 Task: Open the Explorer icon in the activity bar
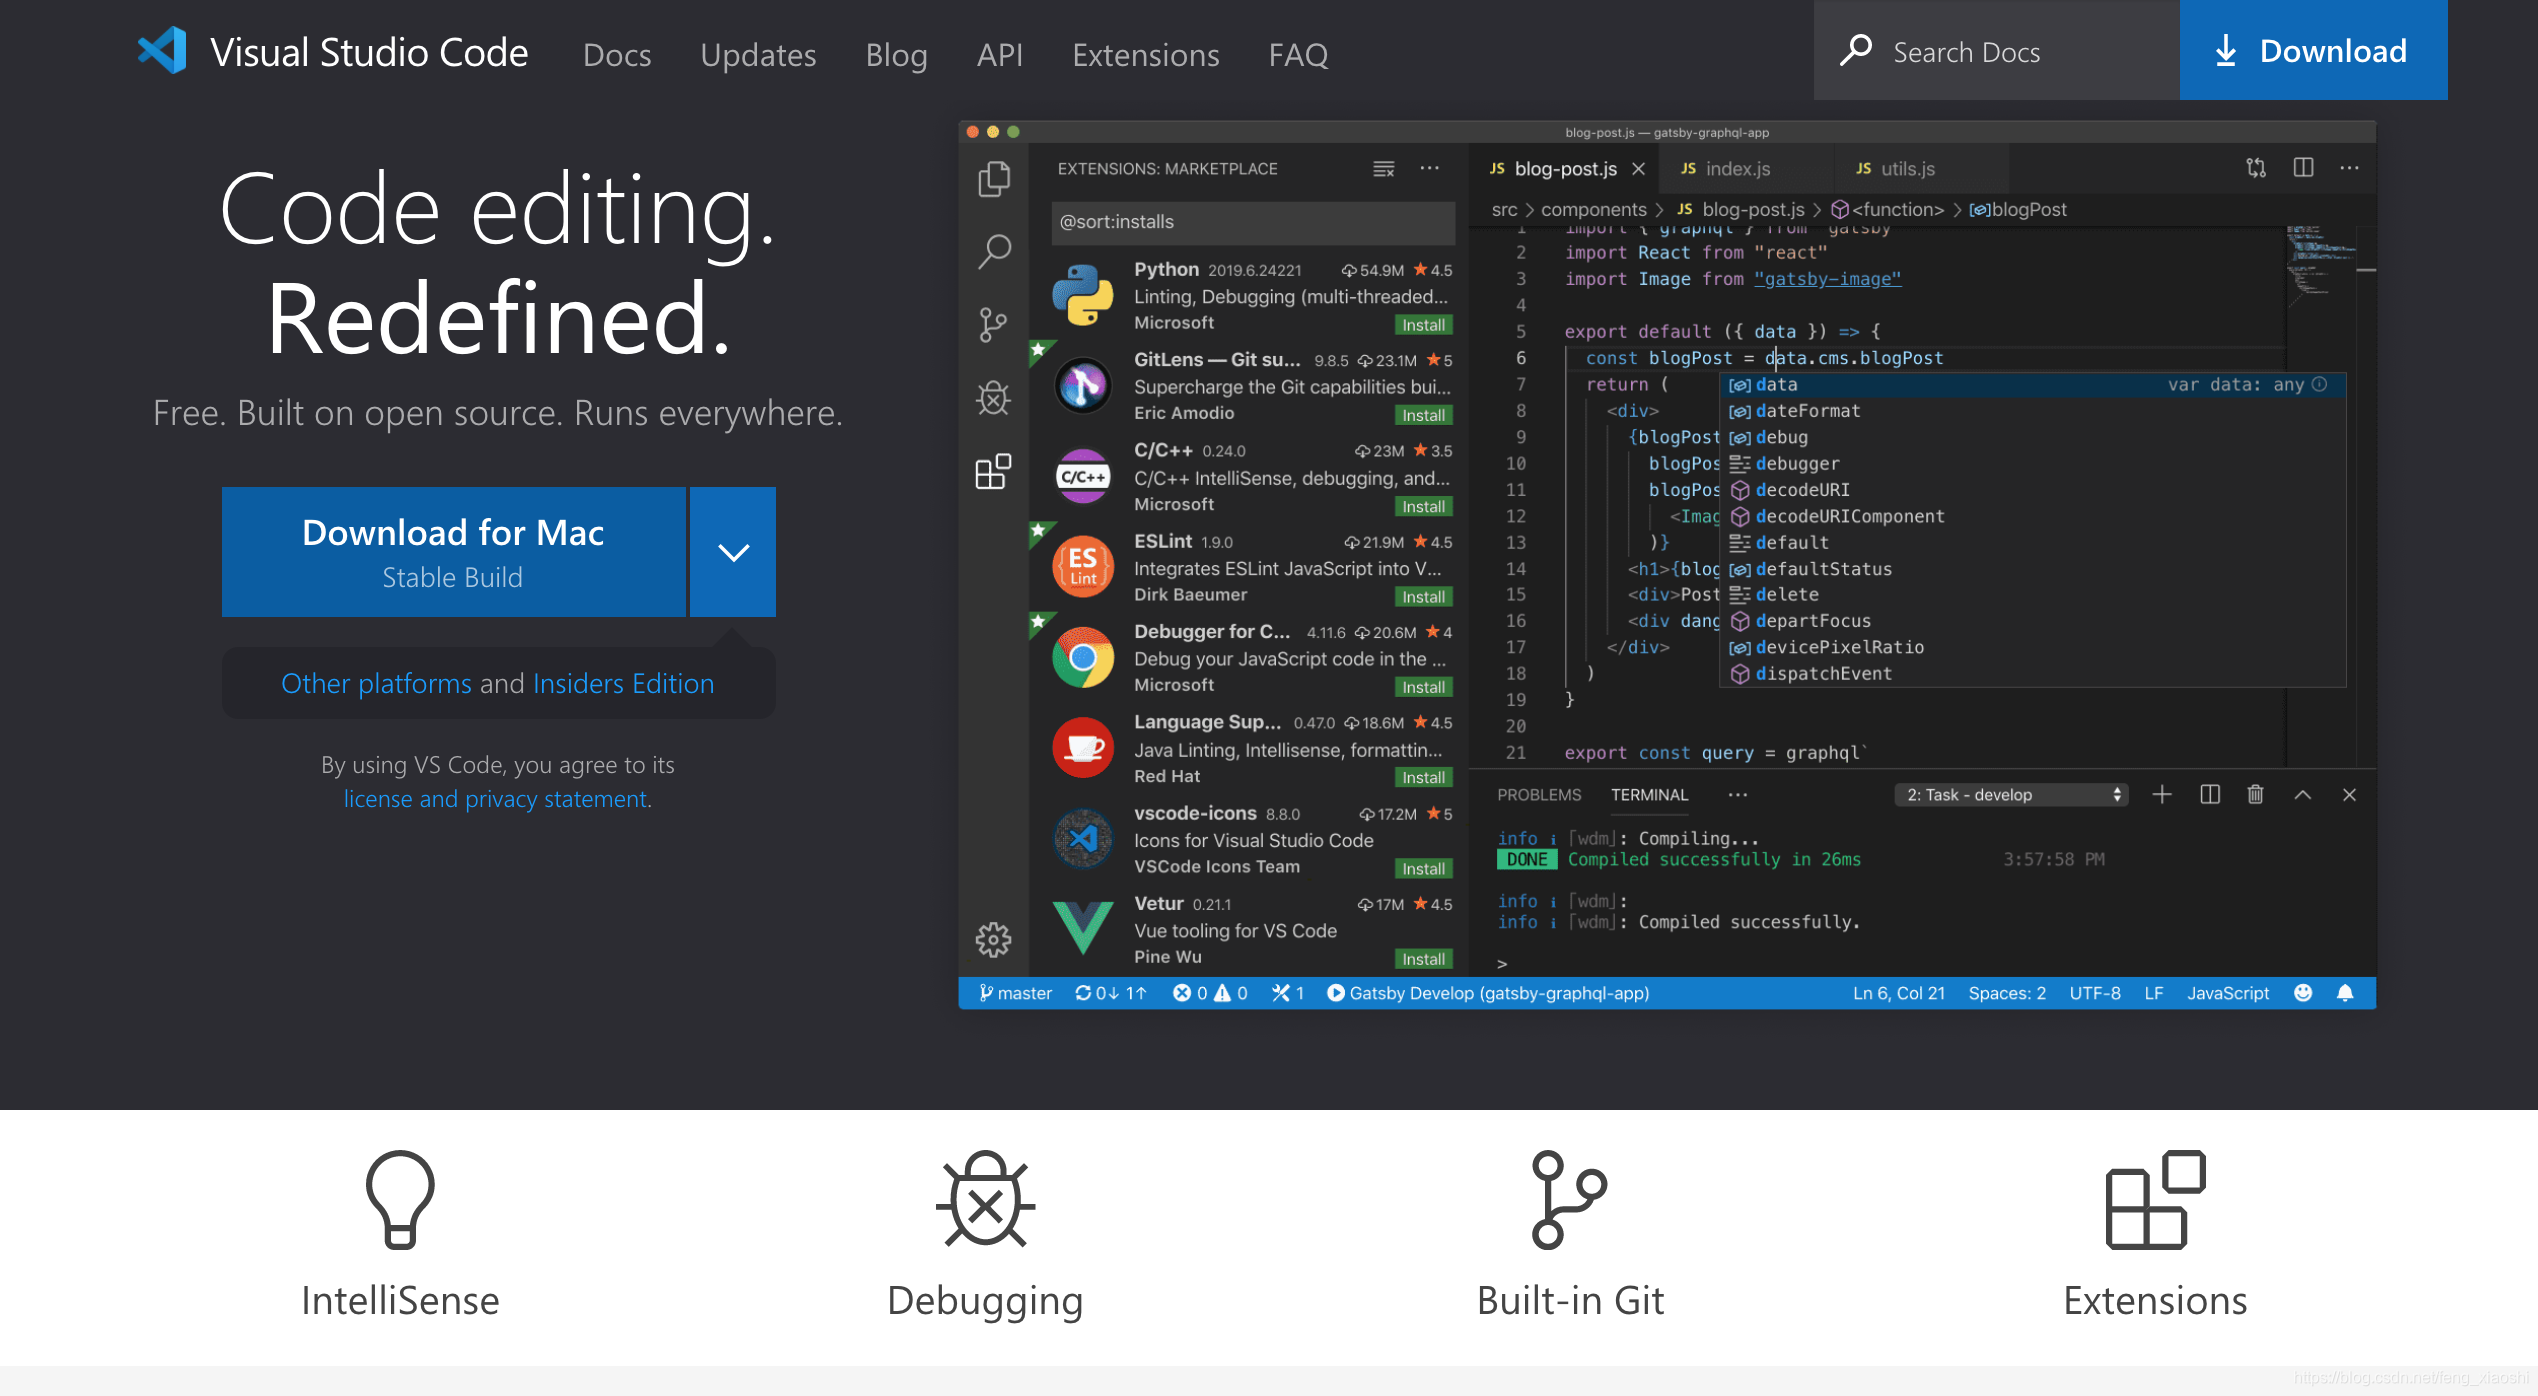[x=993, y=180]
